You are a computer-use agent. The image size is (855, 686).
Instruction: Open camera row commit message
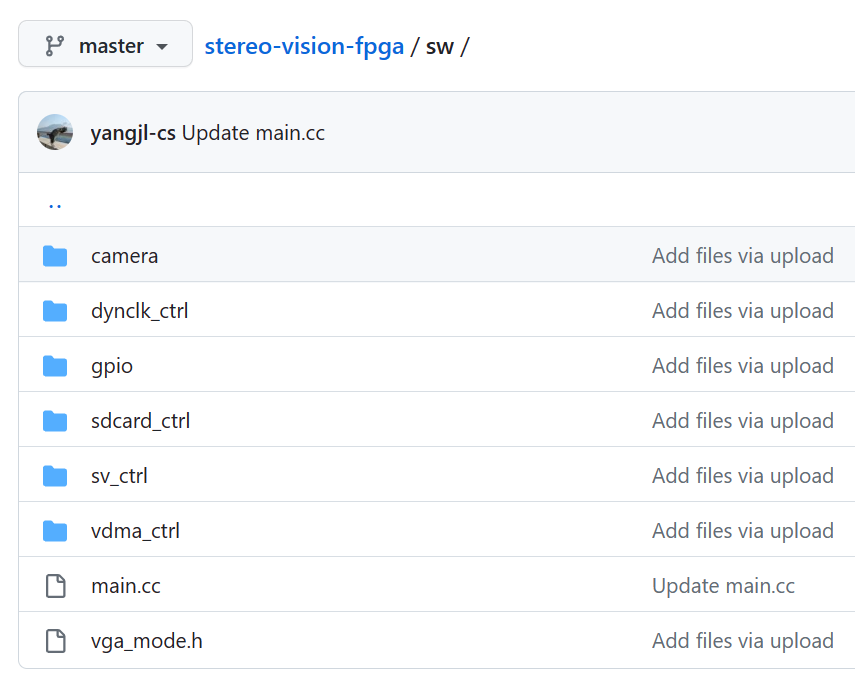pyautogui.click(x=743, y=256)
